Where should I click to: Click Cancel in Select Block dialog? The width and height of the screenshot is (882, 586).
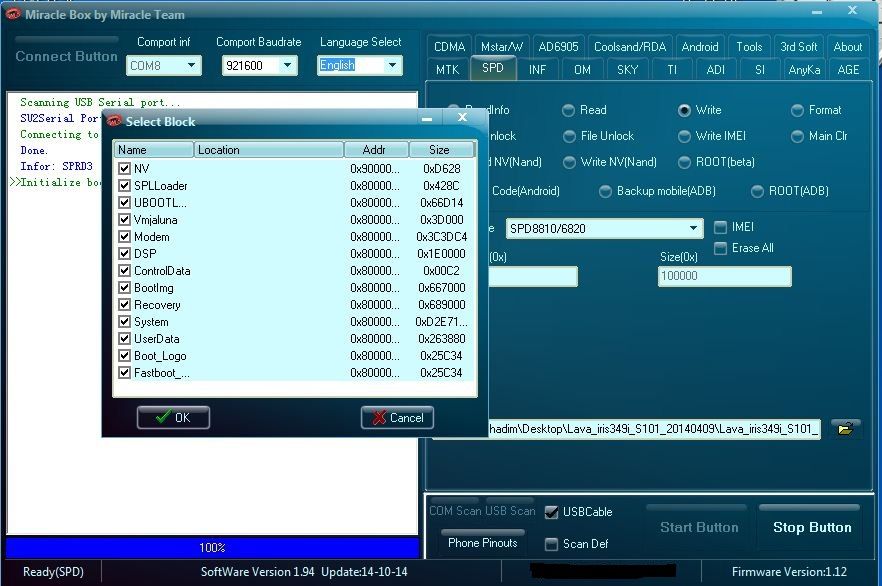pos(397,417)
